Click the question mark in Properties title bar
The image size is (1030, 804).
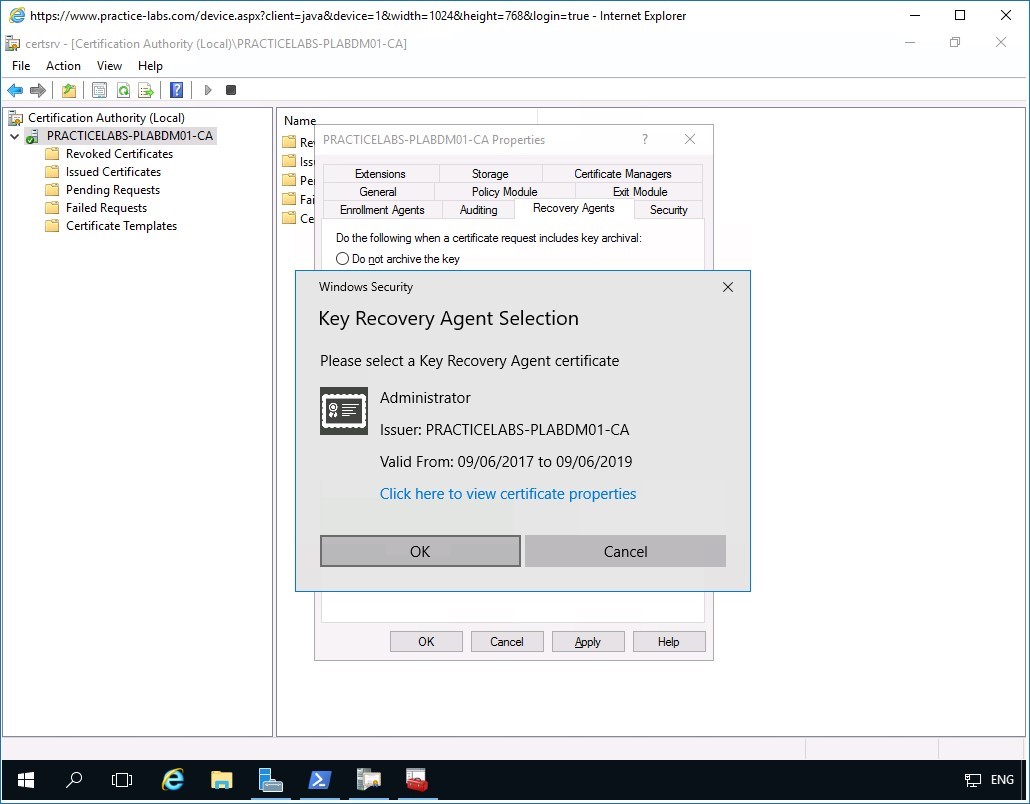point(645,139)
